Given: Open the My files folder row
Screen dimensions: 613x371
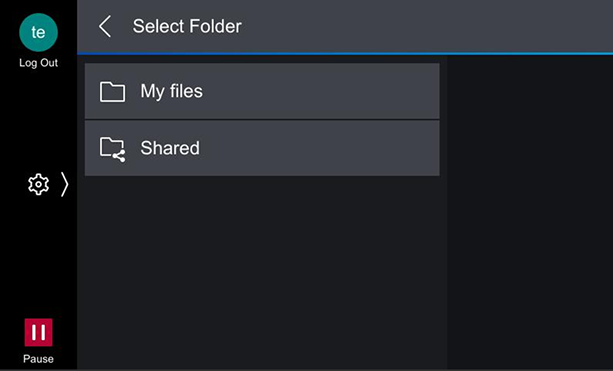Looking at the screenshot, I should (x=262, y=91).
